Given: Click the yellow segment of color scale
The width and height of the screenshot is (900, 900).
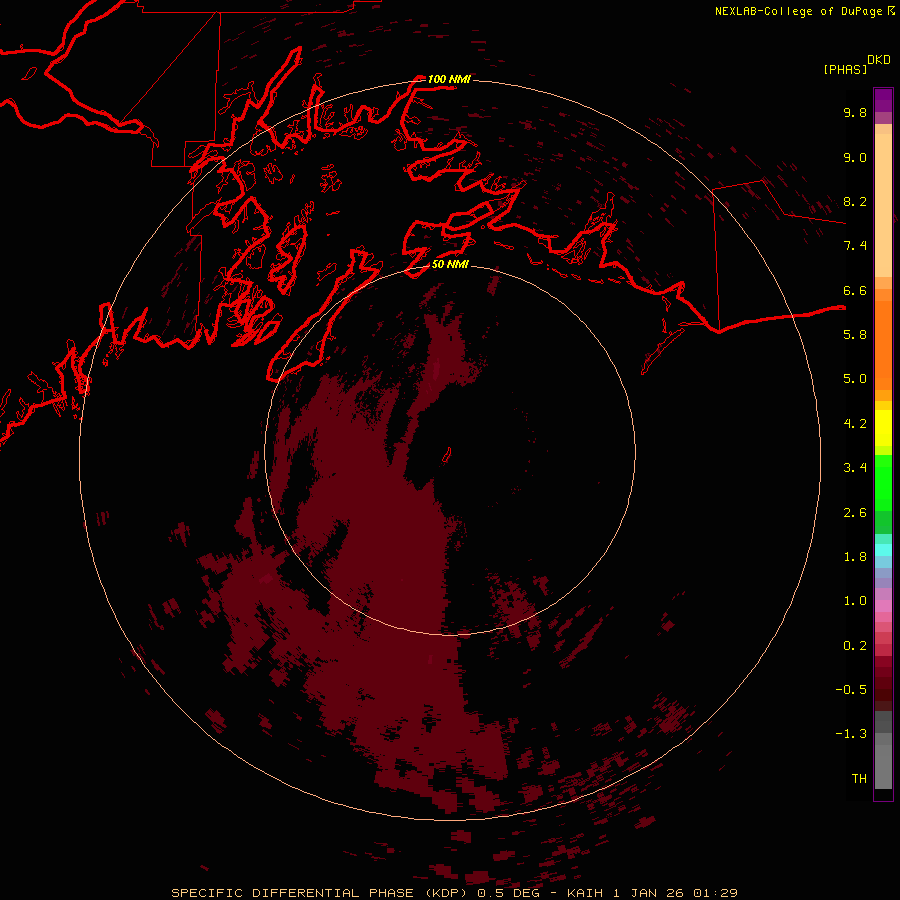Looking at the screenshot, I should pyautogui.click(x=883, y=428).
